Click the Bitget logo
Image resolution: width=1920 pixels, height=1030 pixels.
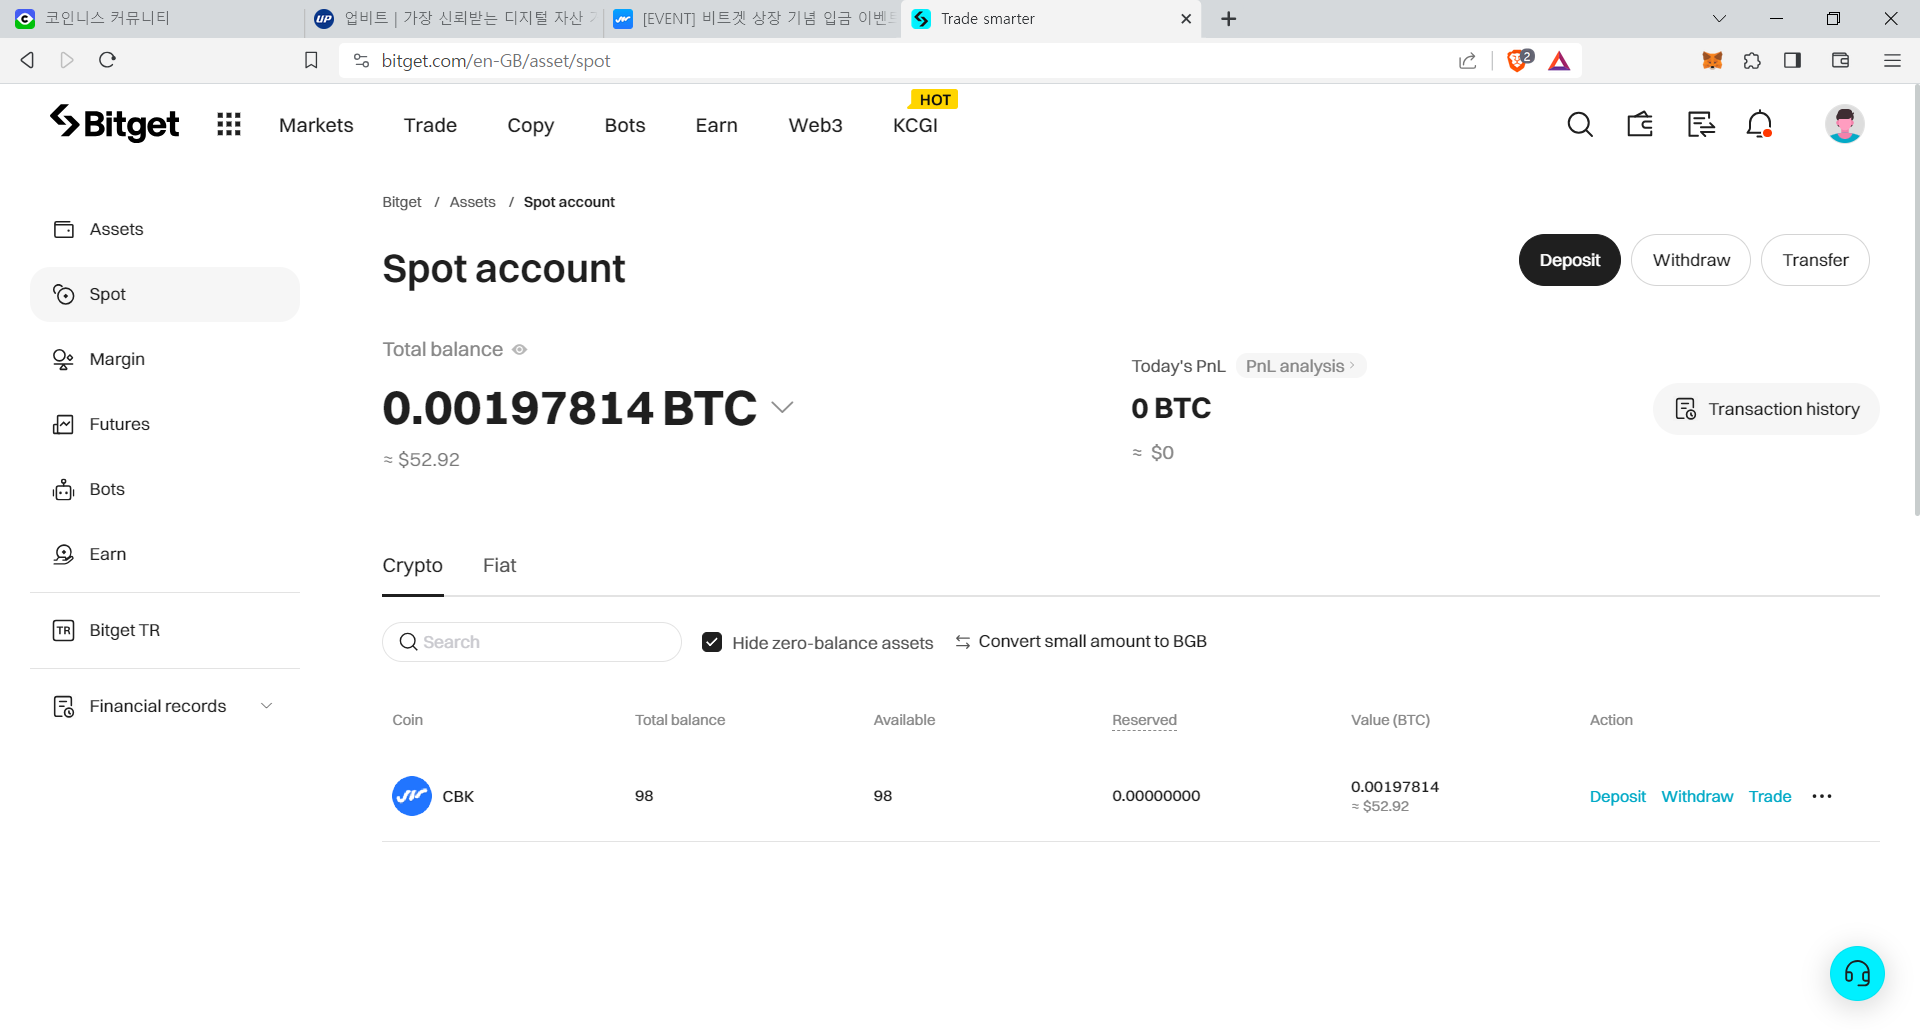coord(115,124)
